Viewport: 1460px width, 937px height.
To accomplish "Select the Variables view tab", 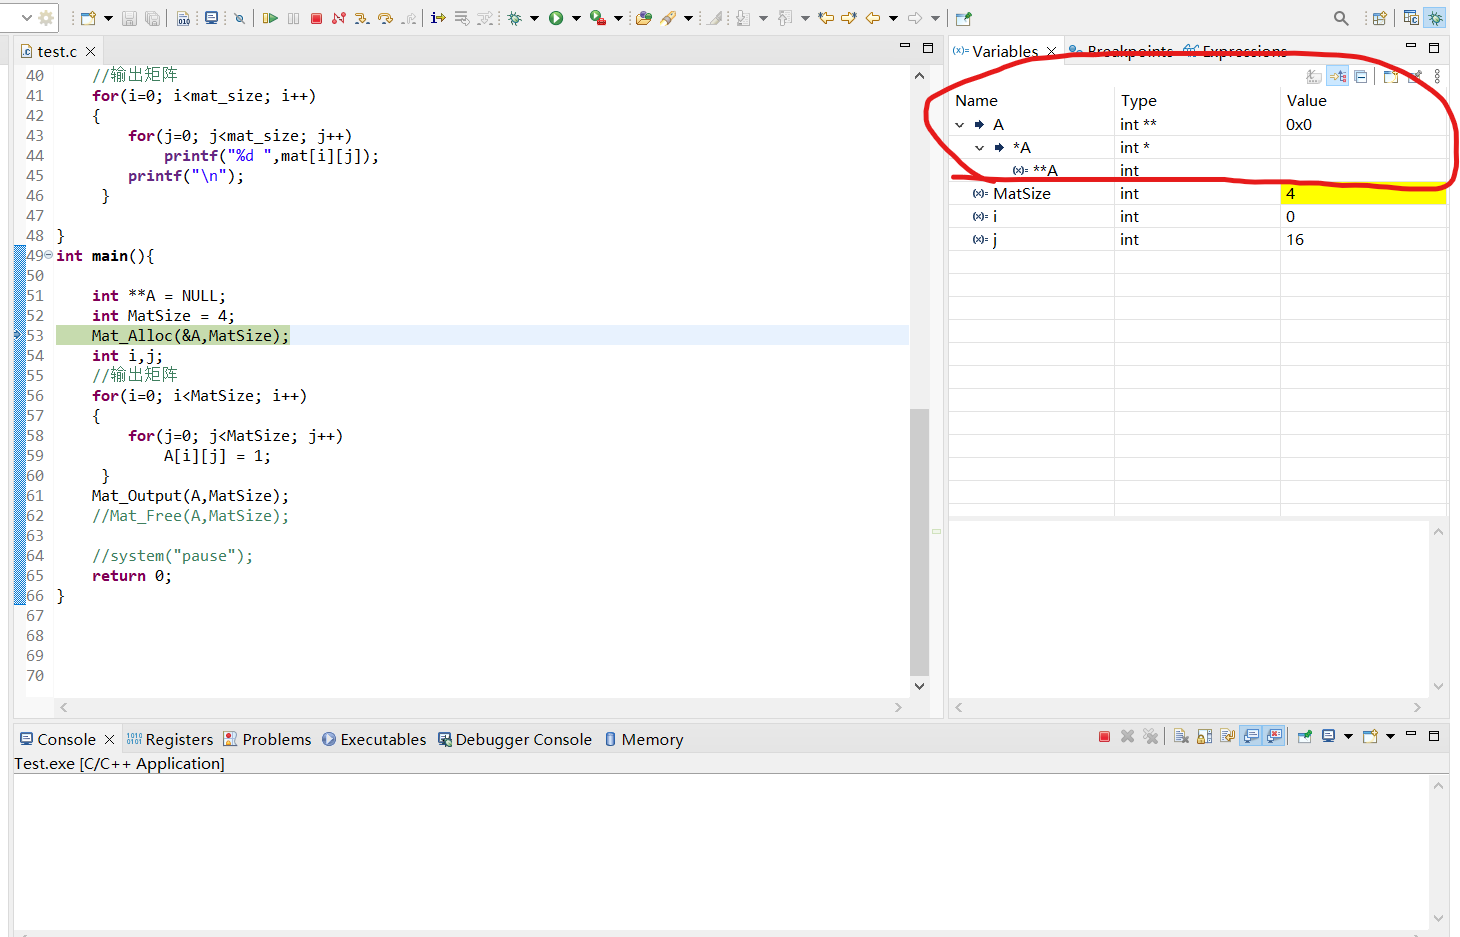I will point(1005,51).
